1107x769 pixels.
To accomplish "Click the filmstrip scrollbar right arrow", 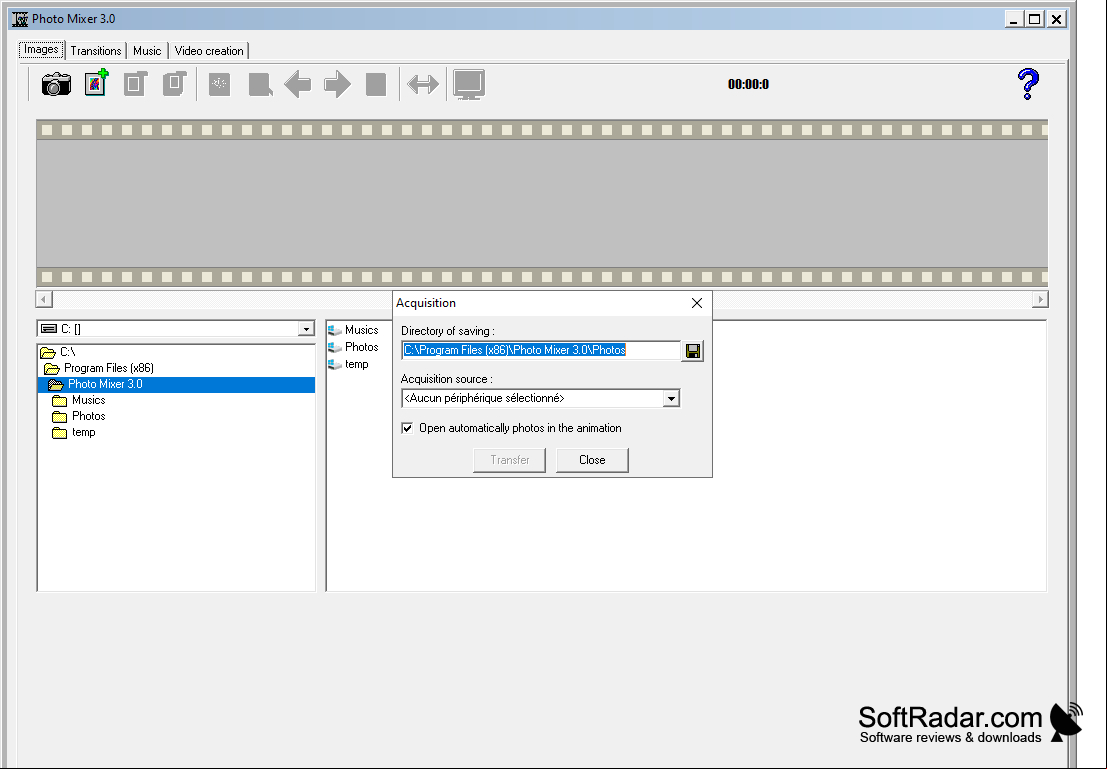I will tap(1040, 299).
